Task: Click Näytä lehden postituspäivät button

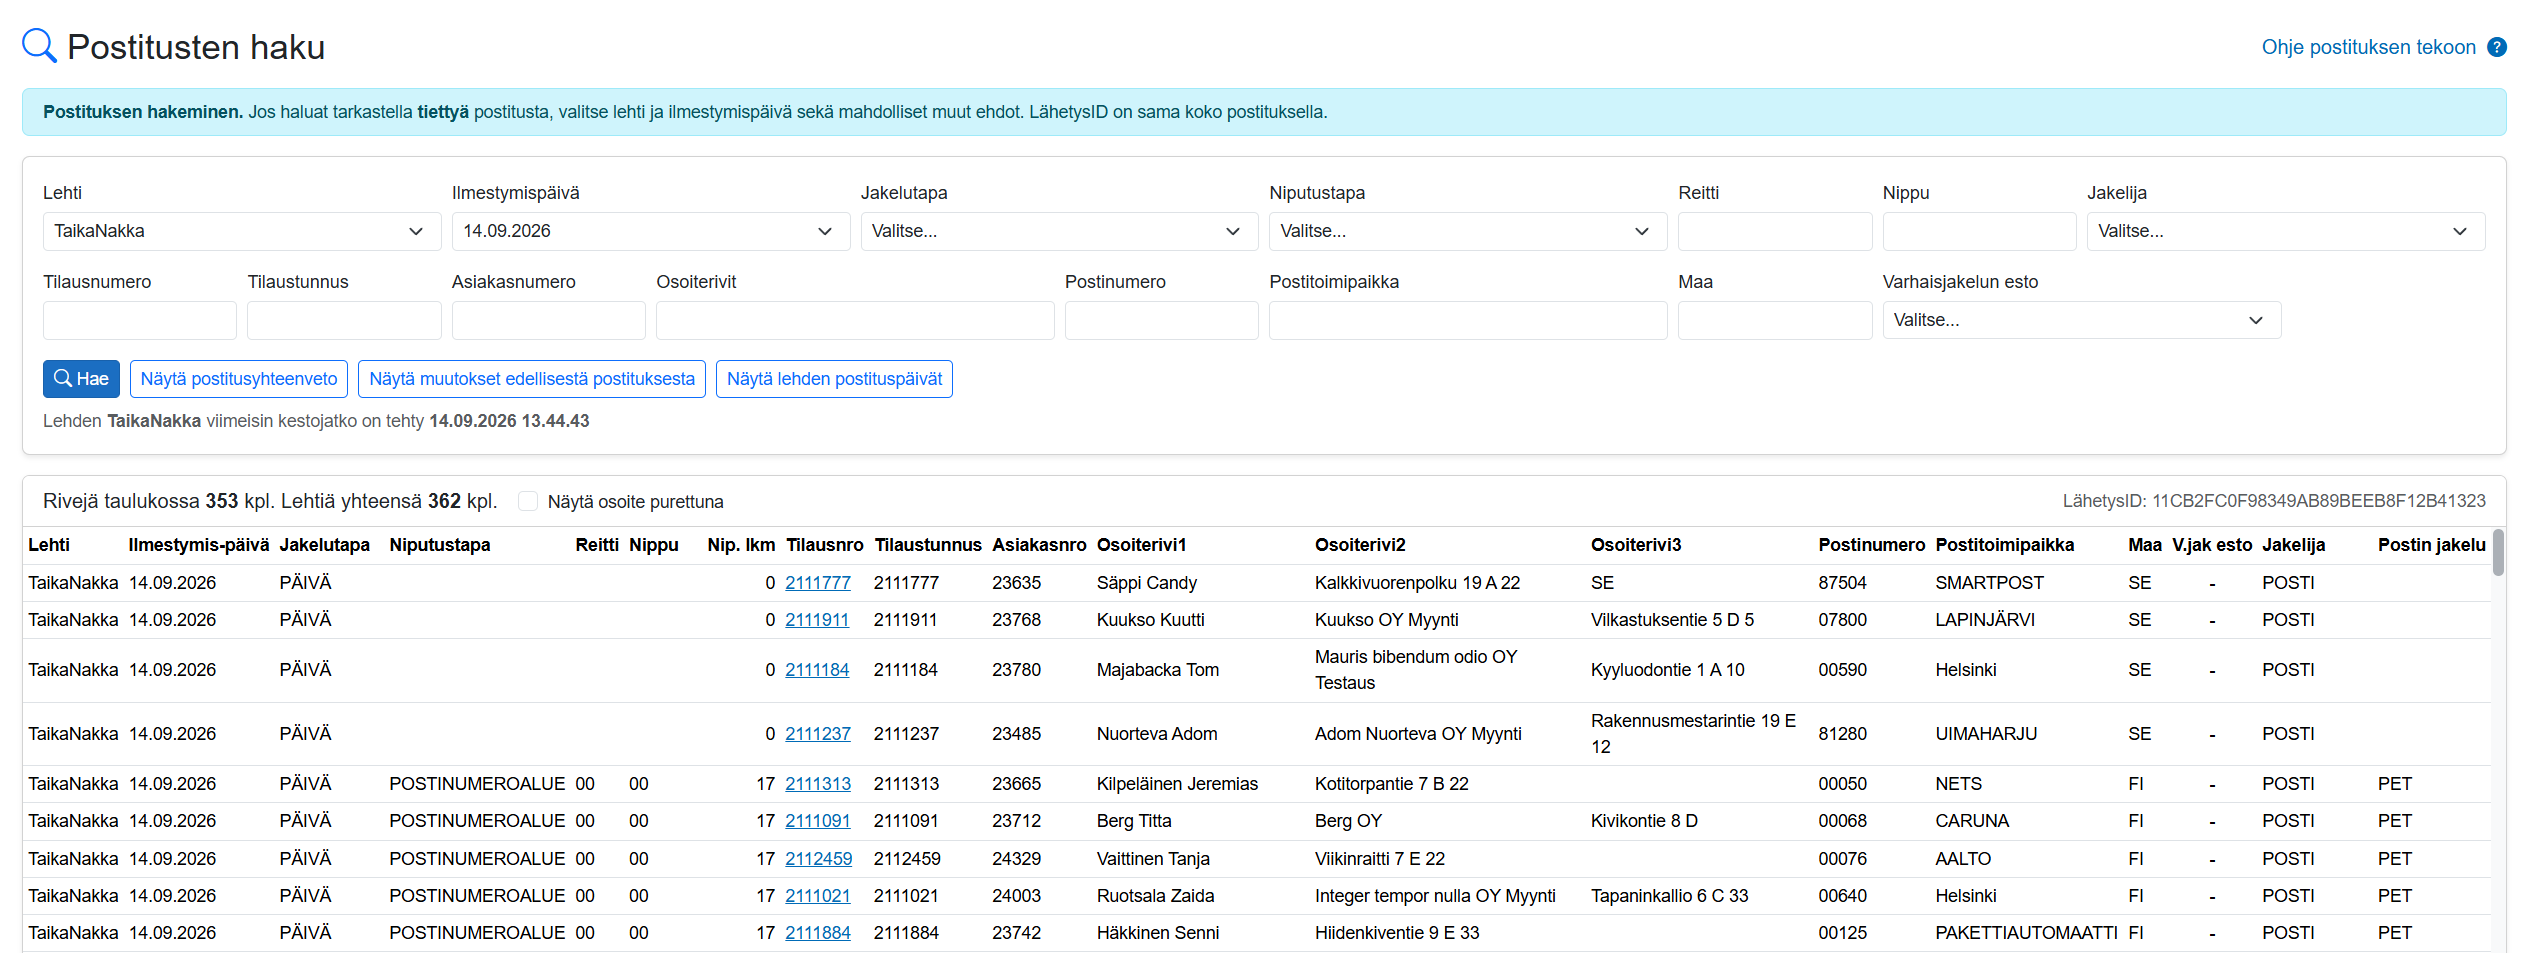Action: (834, 379)
